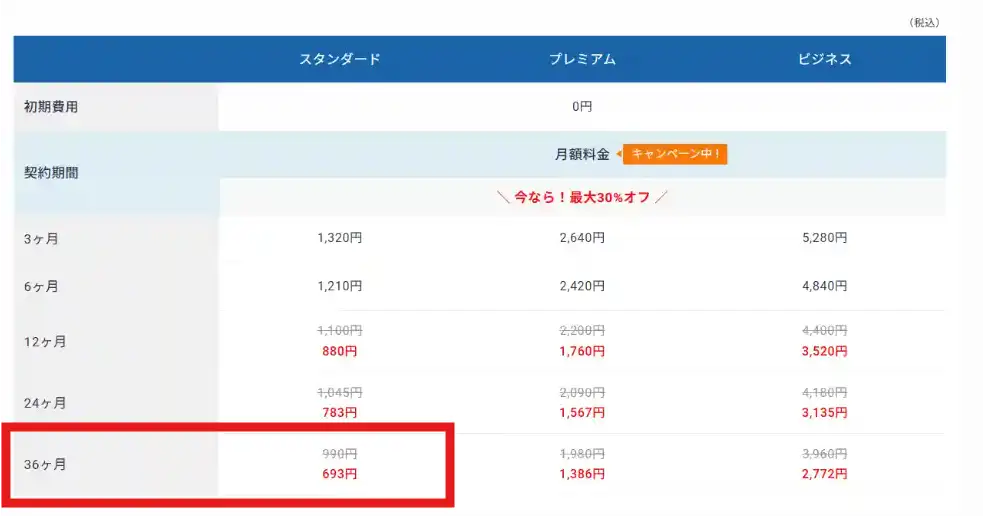Click the スタンダード column header
Image resolution: width=983 pixels, height=516 pixels.
coord(340,60)
